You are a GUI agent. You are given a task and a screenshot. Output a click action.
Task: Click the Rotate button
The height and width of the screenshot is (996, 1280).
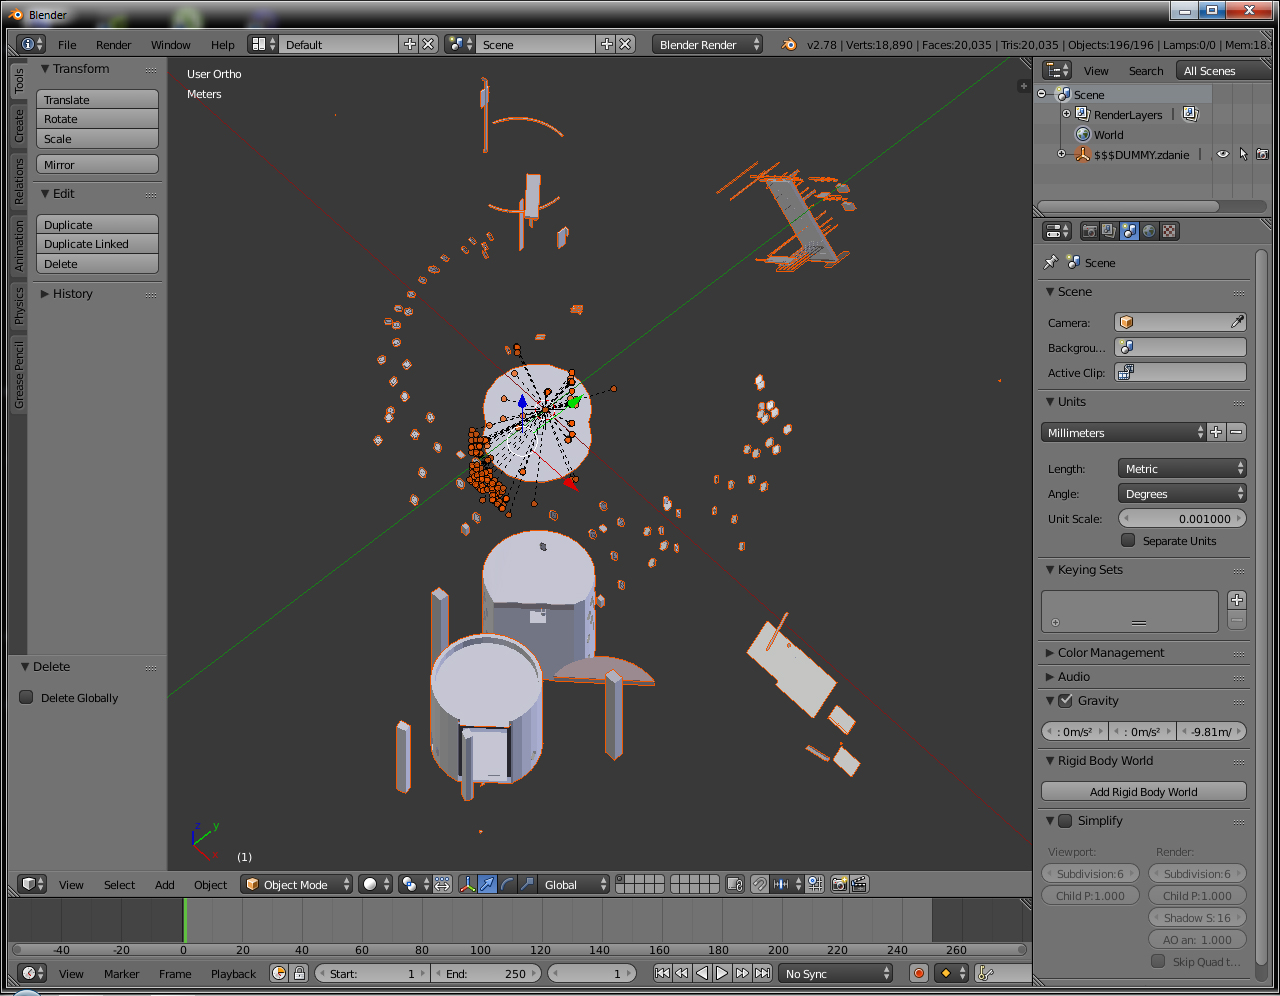click(x=97, y=119)
